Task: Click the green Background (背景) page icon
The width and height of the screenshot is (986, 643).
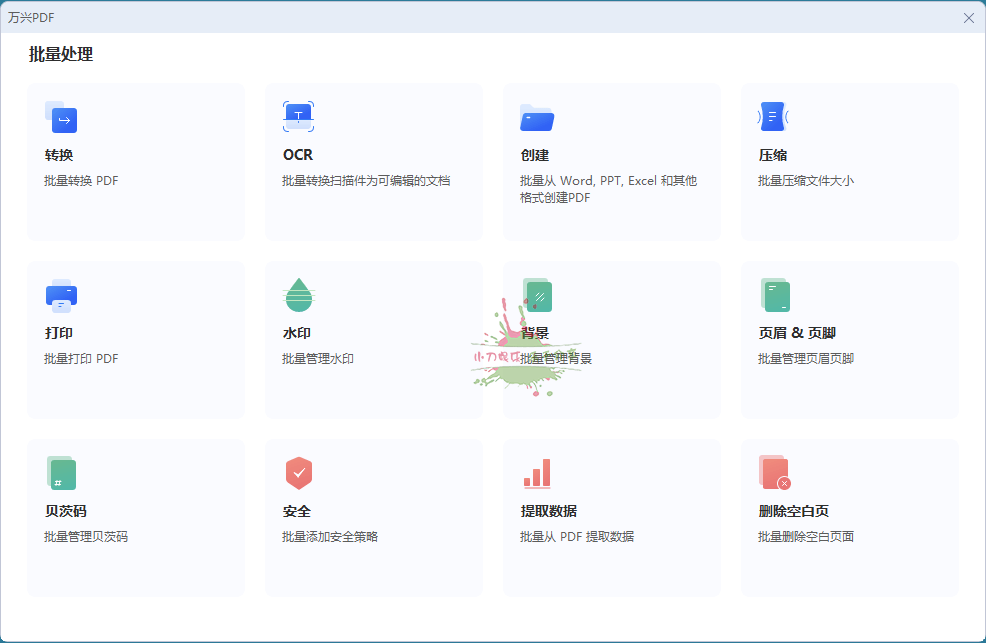Action: (x=537, y=295)
